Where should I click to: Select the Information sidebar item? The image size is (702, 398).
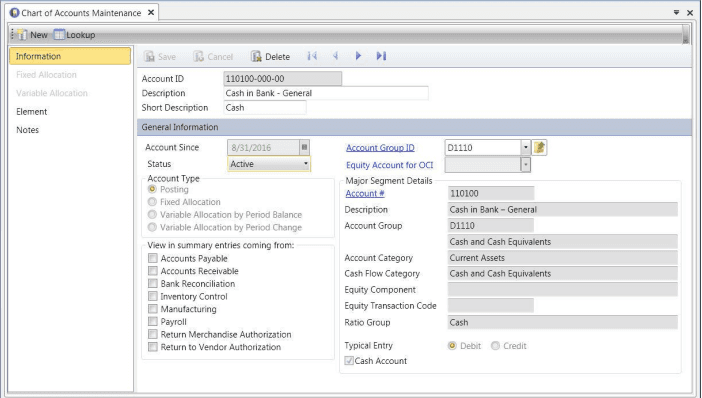(x=70, y=56)
